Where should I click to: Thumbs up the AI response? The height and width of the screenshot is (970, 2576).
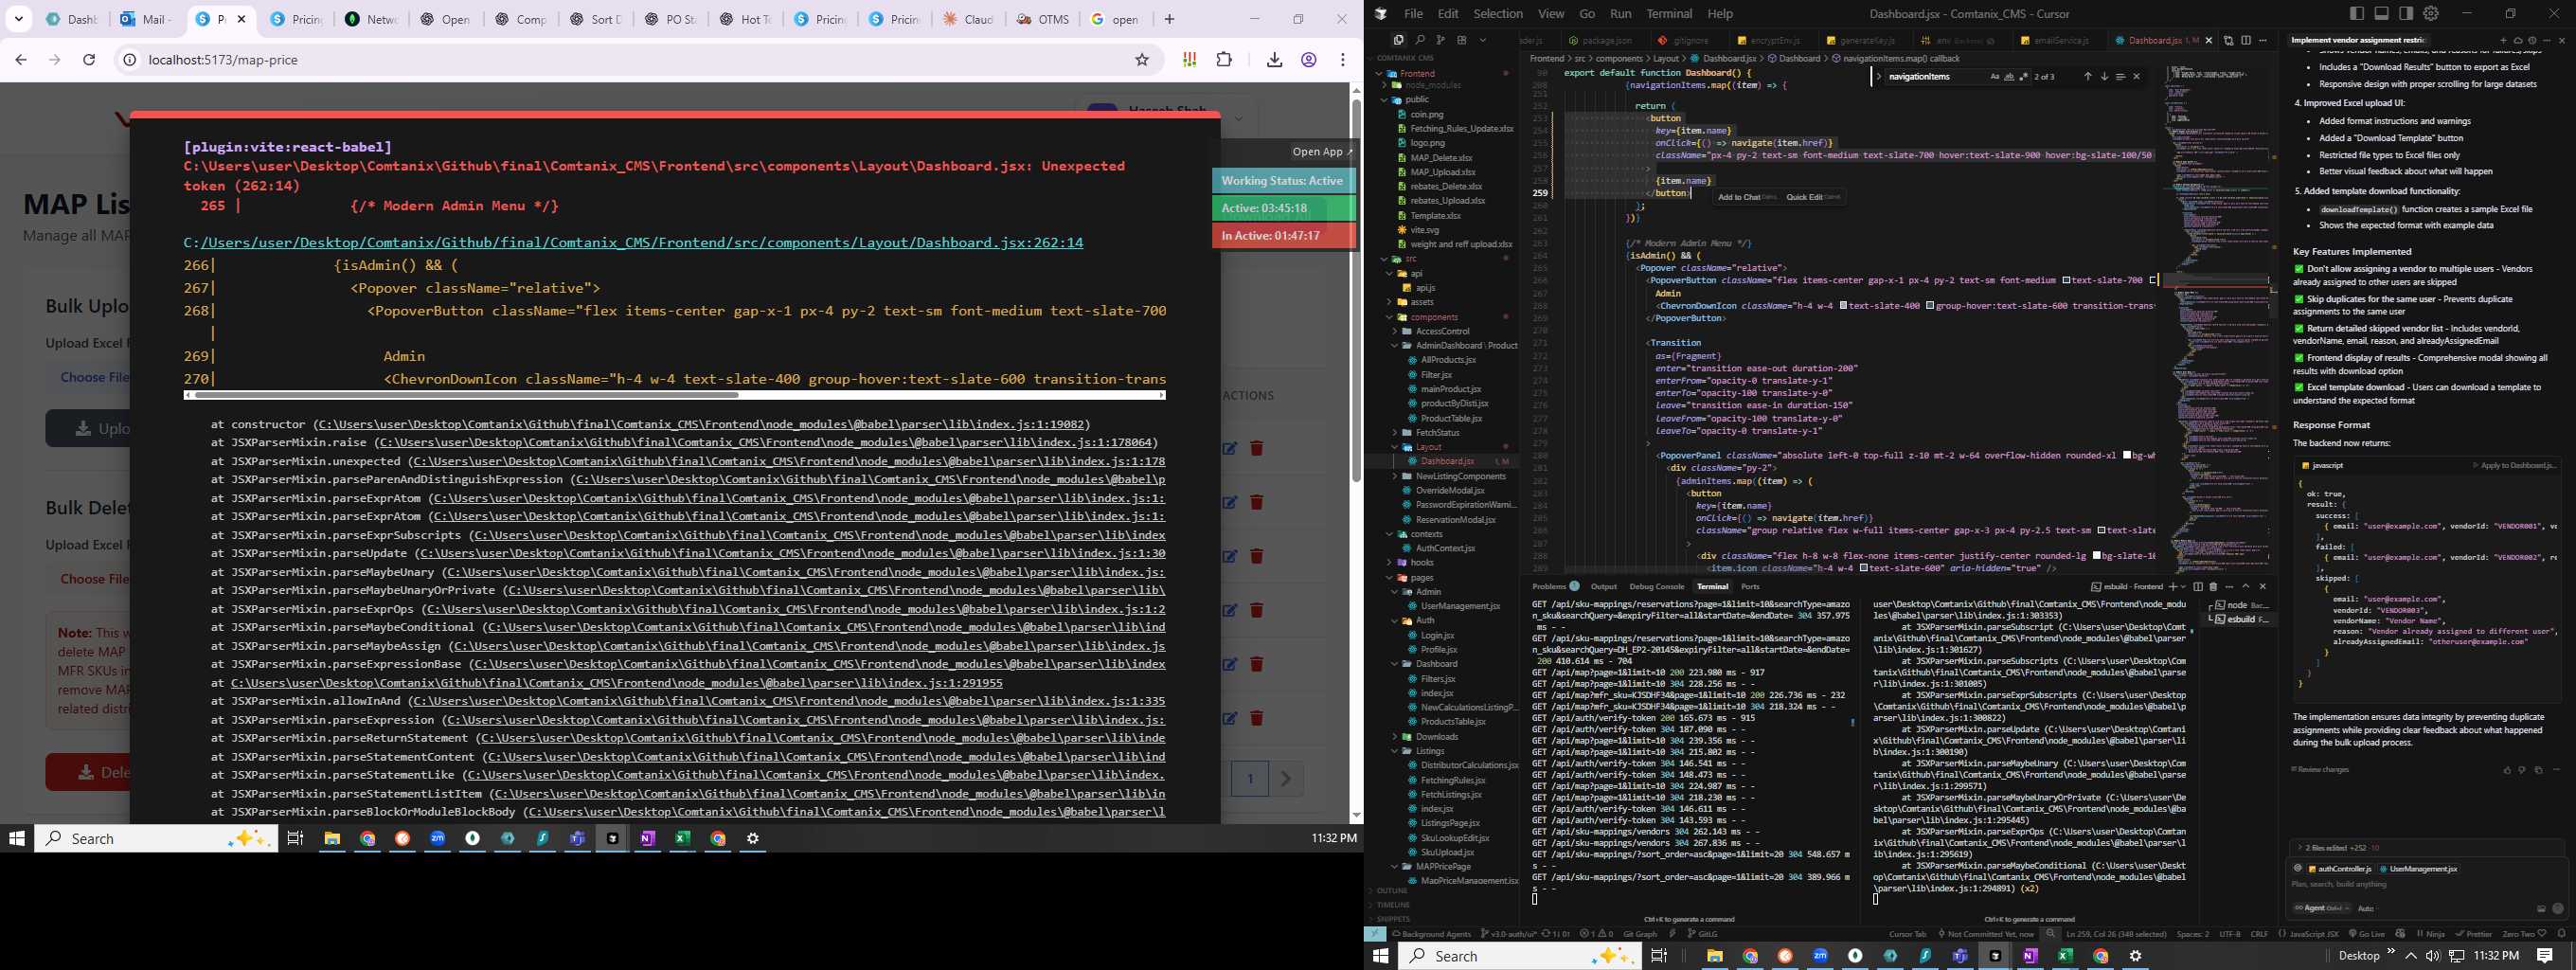(x=2508, y=772)
